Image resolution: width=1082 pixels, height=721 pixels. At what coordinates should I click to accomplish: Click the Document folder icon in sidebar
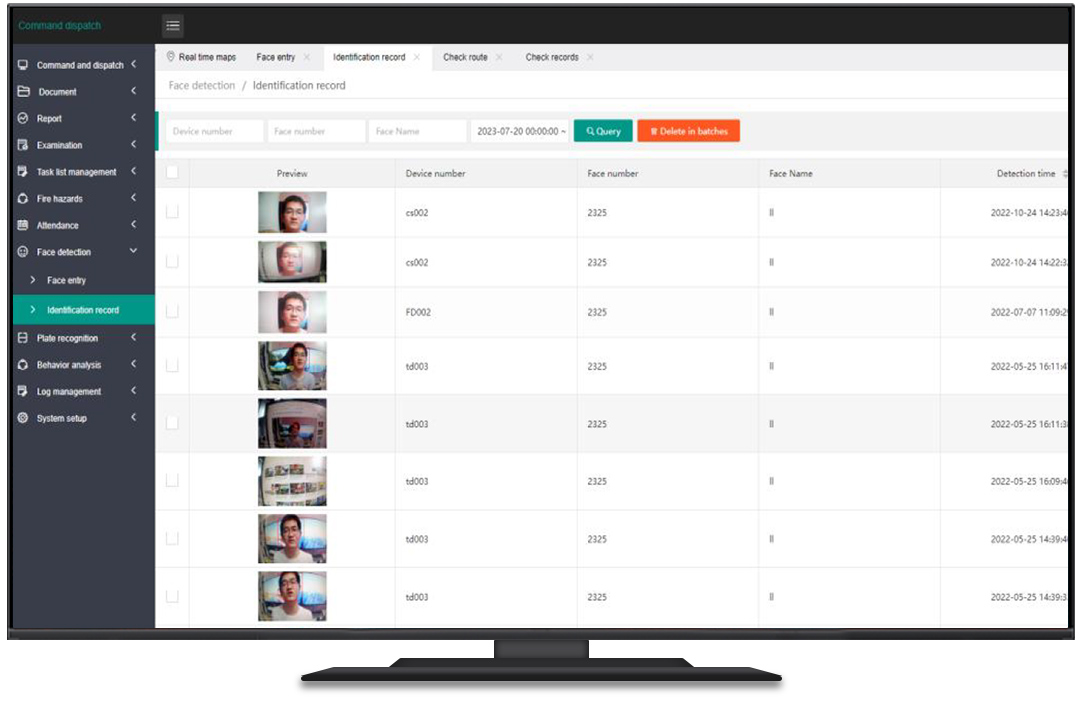pos(23,91)
